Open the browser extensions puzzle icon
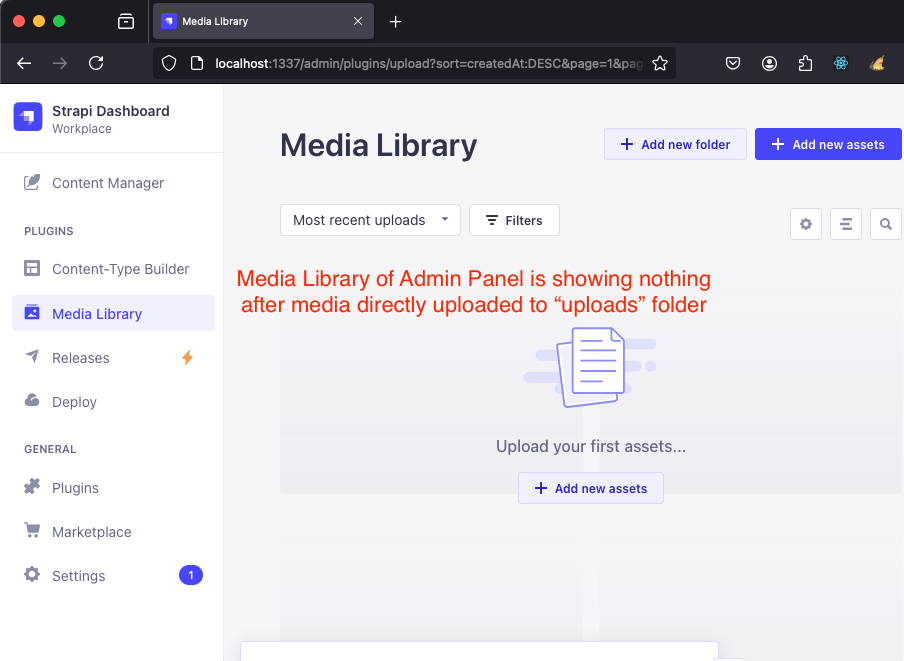This screenshot has height=661, width=904. 805,63
